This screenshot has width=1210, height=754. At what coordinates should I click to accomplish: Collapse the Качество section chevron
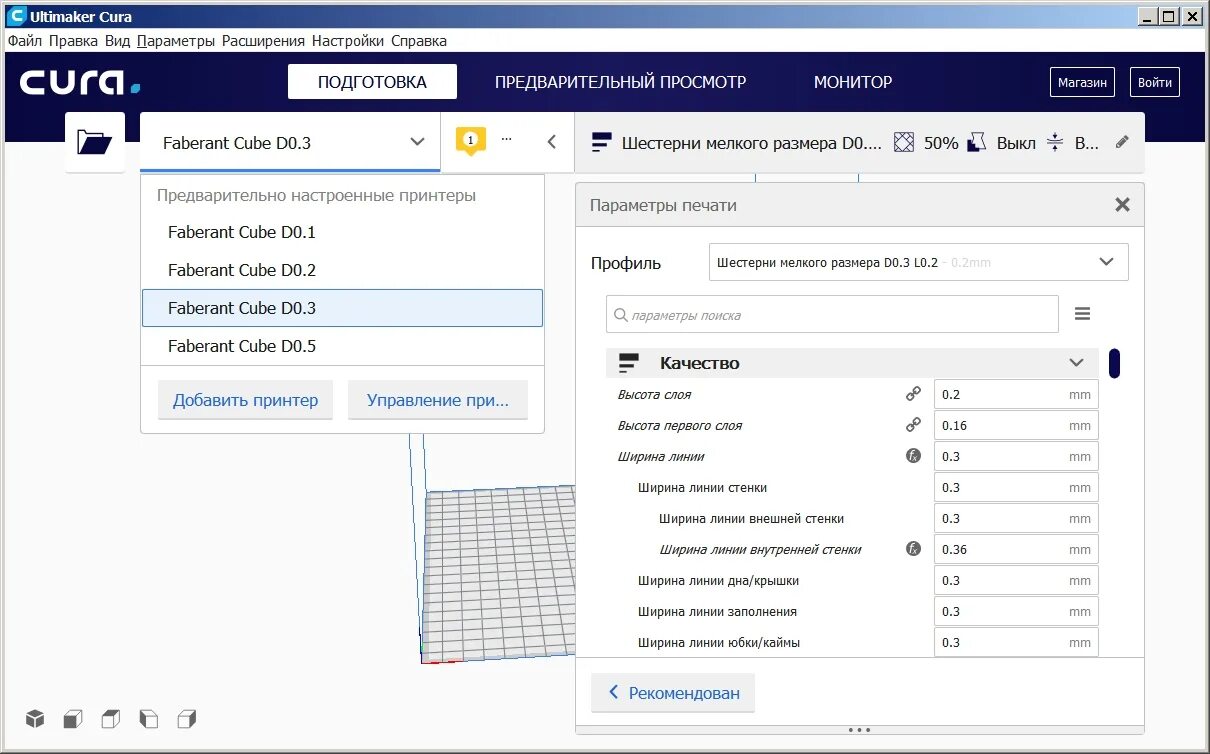point(1076,363)
